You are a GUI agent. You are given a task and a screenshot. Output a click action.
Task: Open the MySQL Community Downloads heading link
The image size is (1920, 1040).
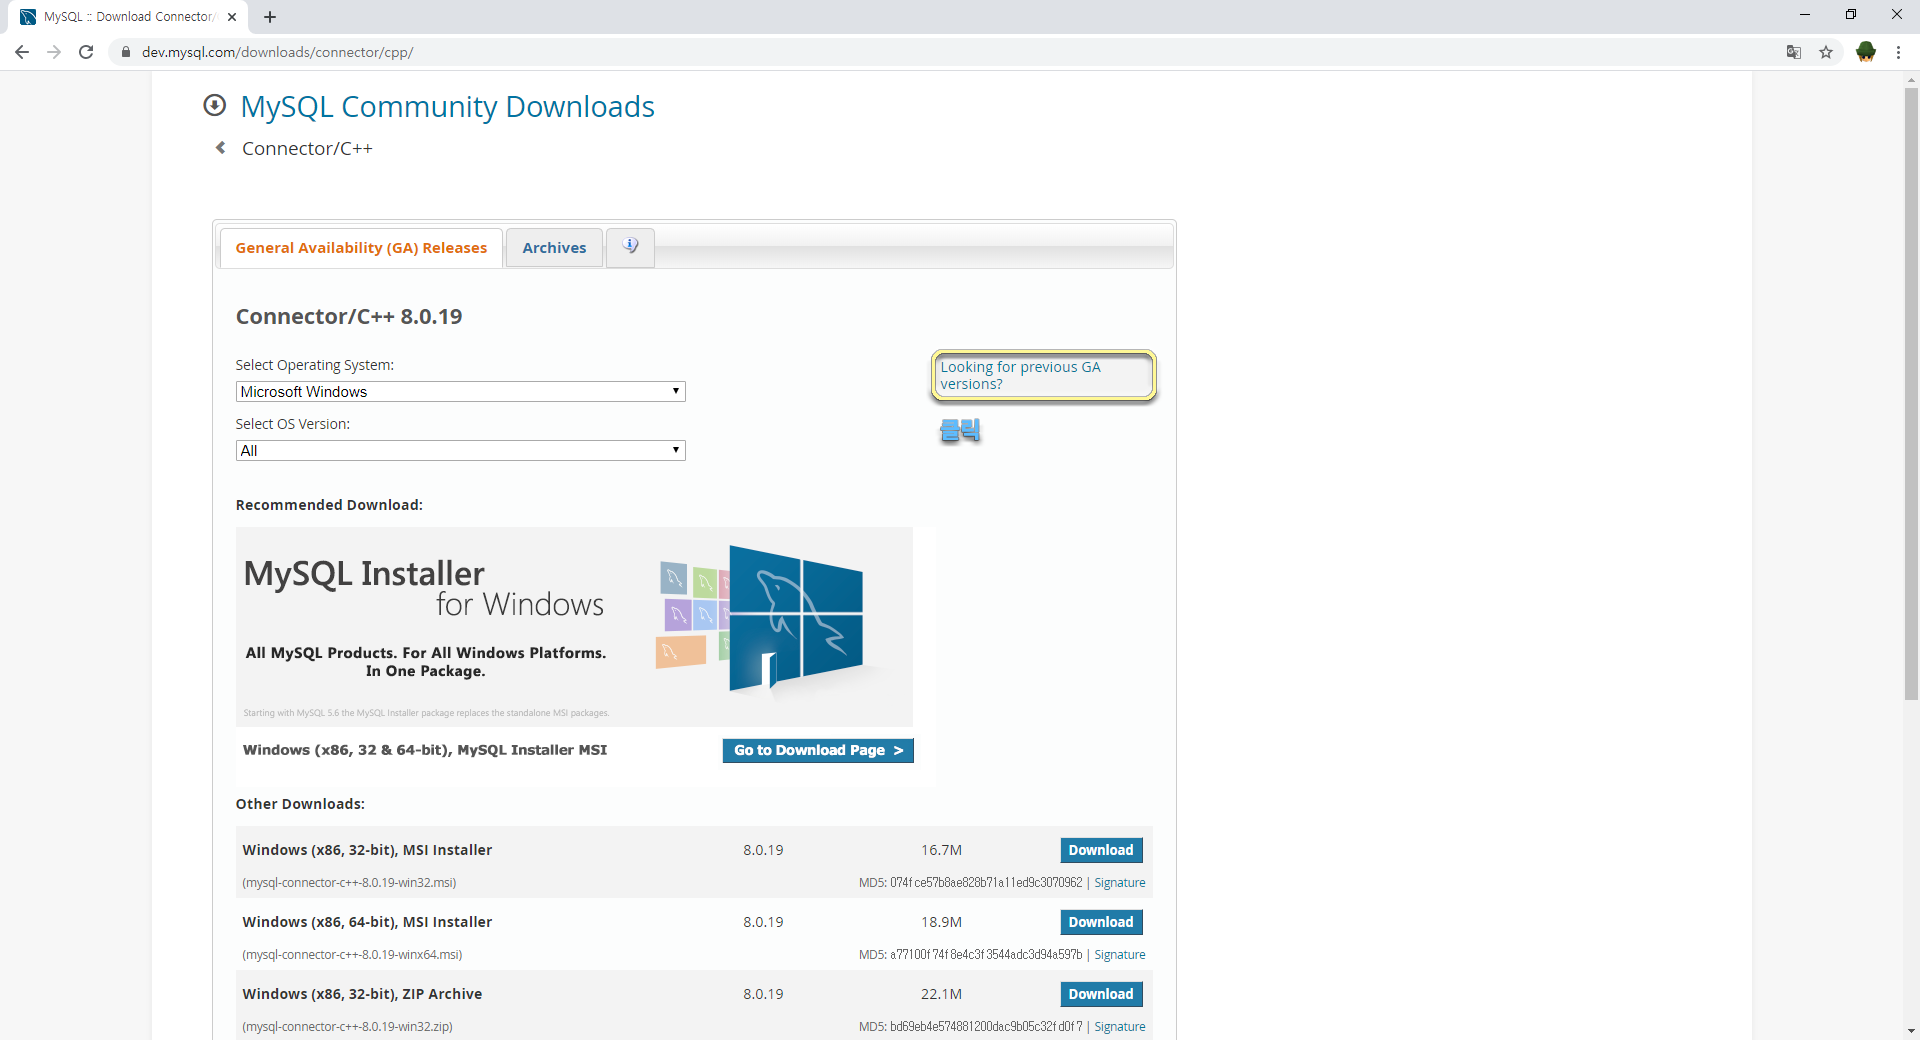447,106
